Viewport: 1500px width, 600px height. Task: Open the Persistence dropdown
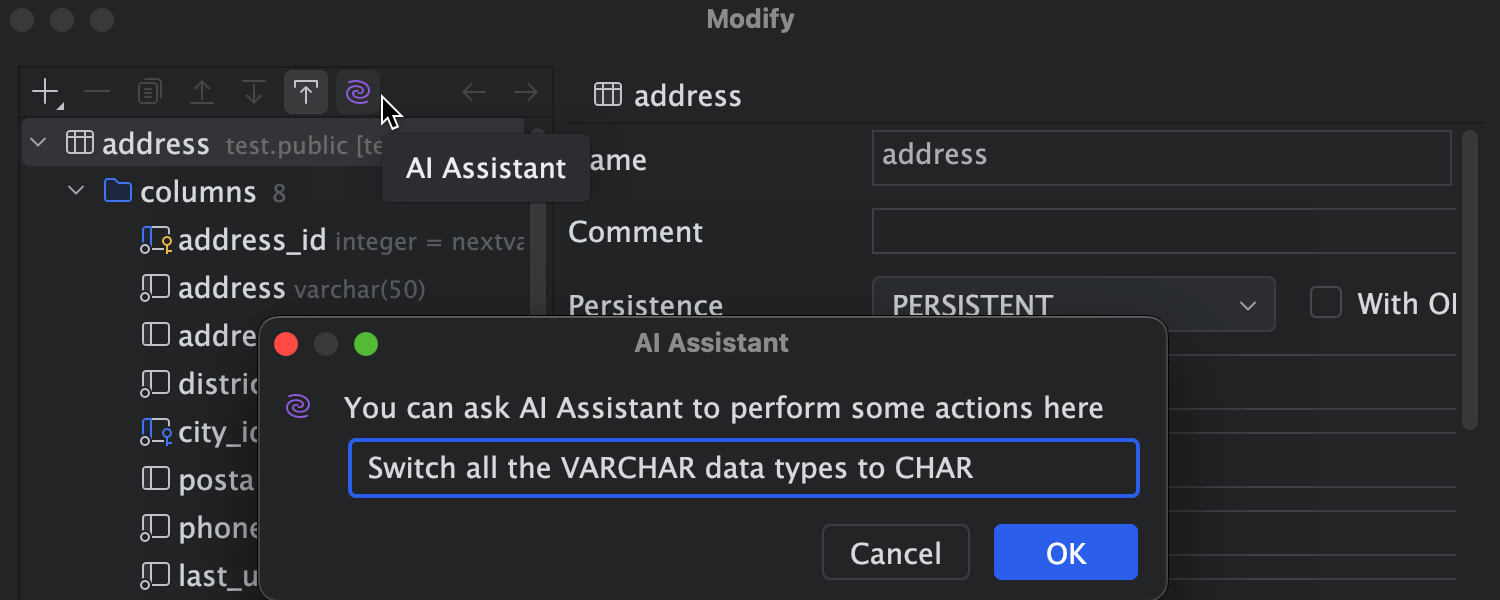point(1073,304)
